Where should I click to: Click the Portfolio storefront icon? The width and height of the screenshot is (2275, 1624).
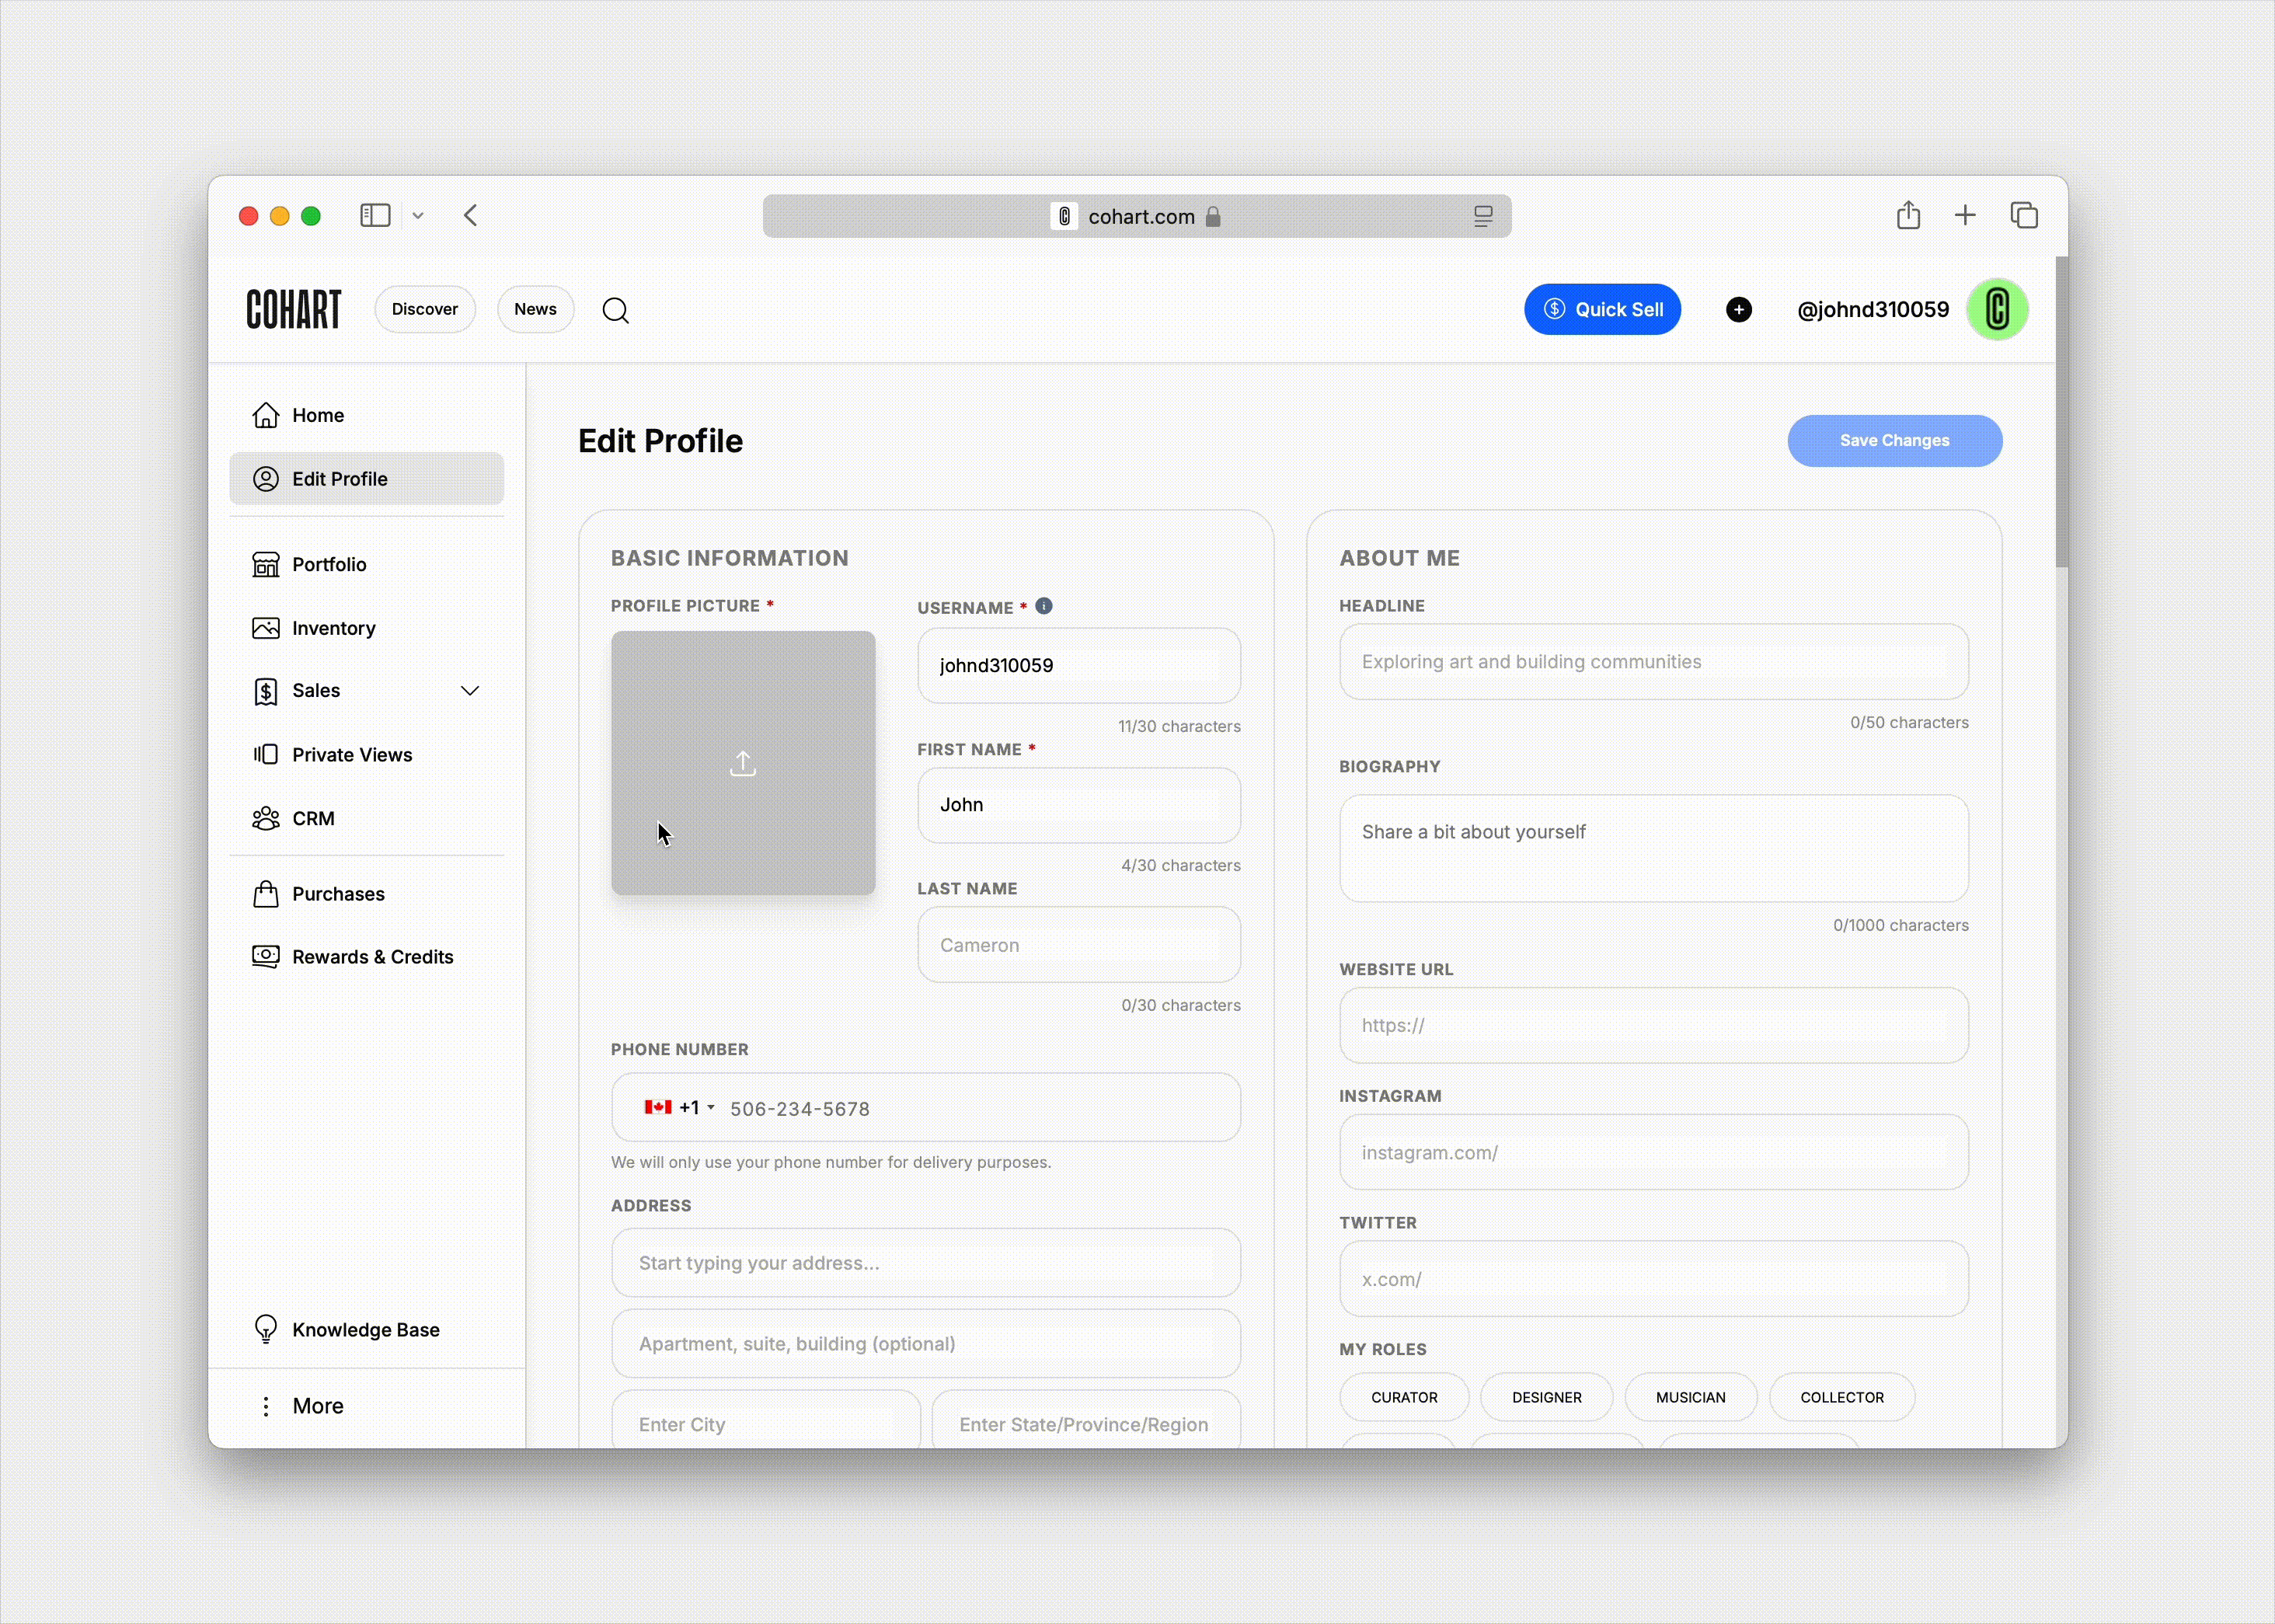click(x=266, y=564)
